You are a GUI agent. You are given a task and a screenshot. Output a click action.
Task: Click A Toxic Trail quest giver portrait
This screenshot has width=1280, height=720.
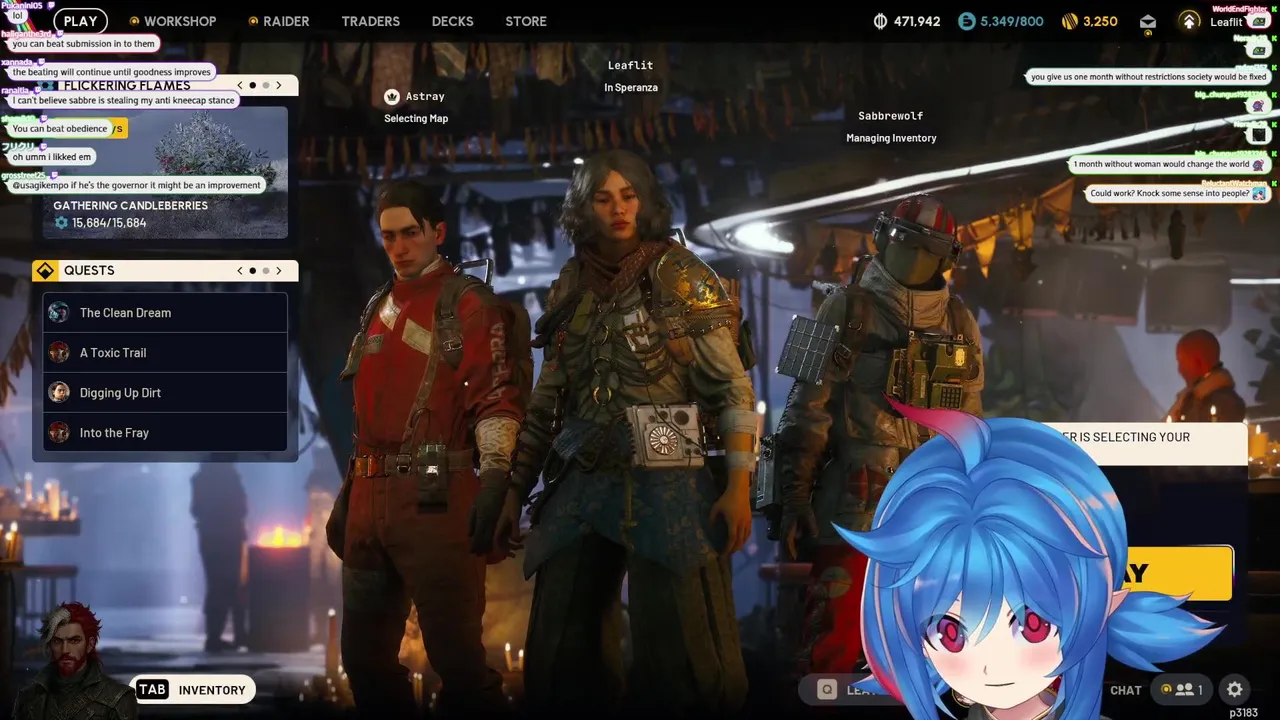(59, 352)
